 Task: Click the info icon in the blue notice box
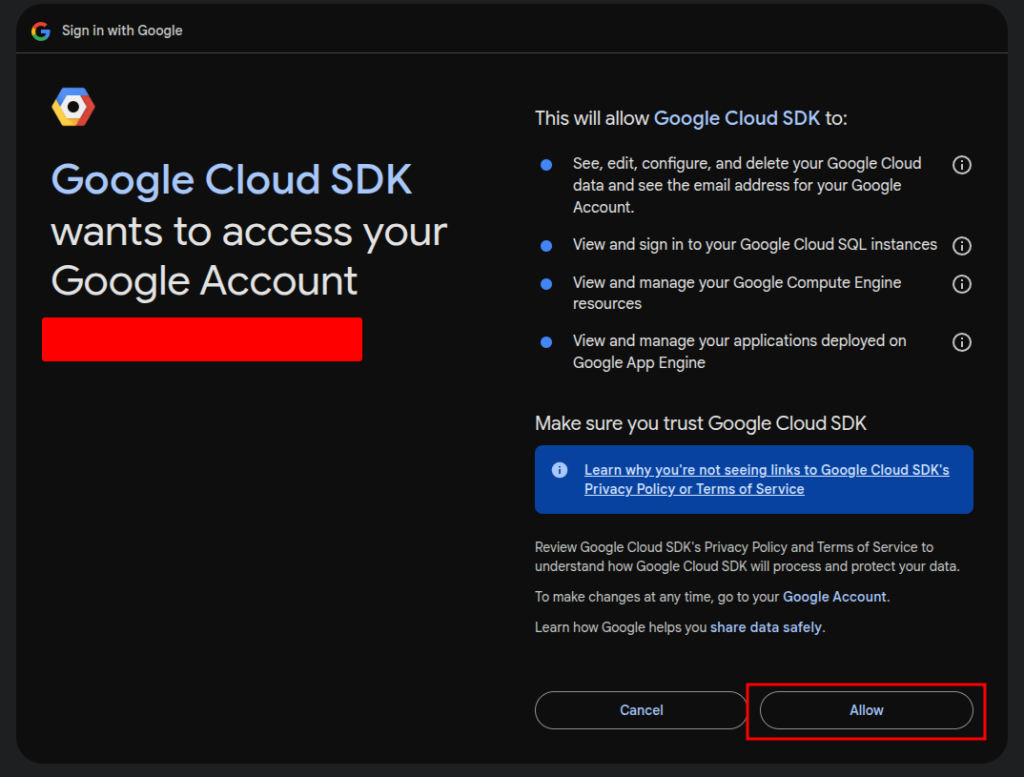tap(559, 470)
